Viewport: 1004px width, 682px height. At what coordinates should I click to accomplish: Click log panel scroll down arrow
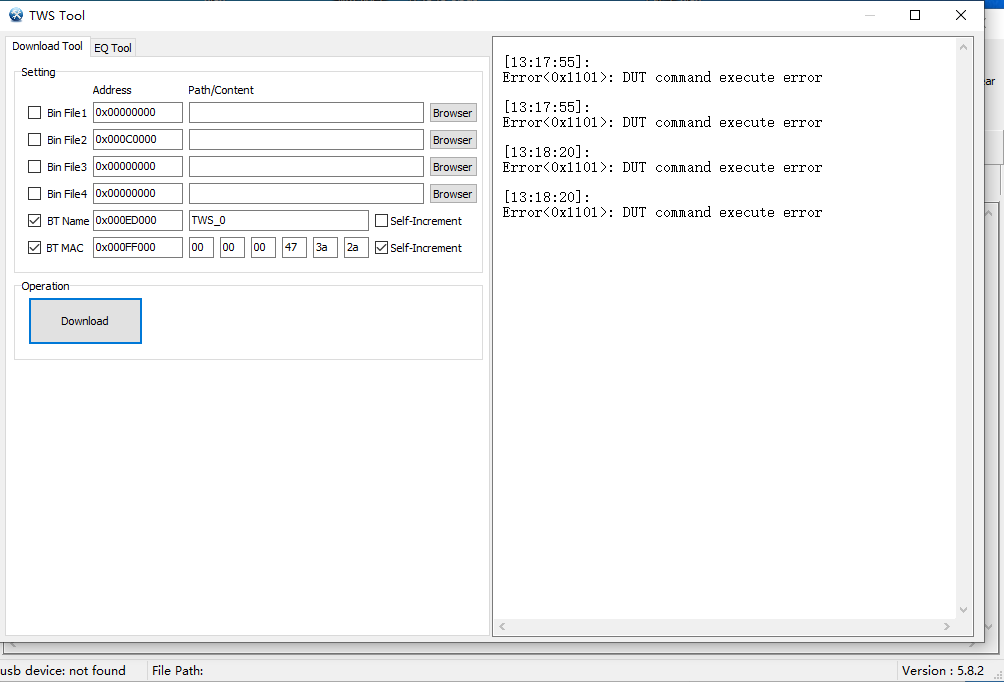pyautogui.click(x=964, y=610)
